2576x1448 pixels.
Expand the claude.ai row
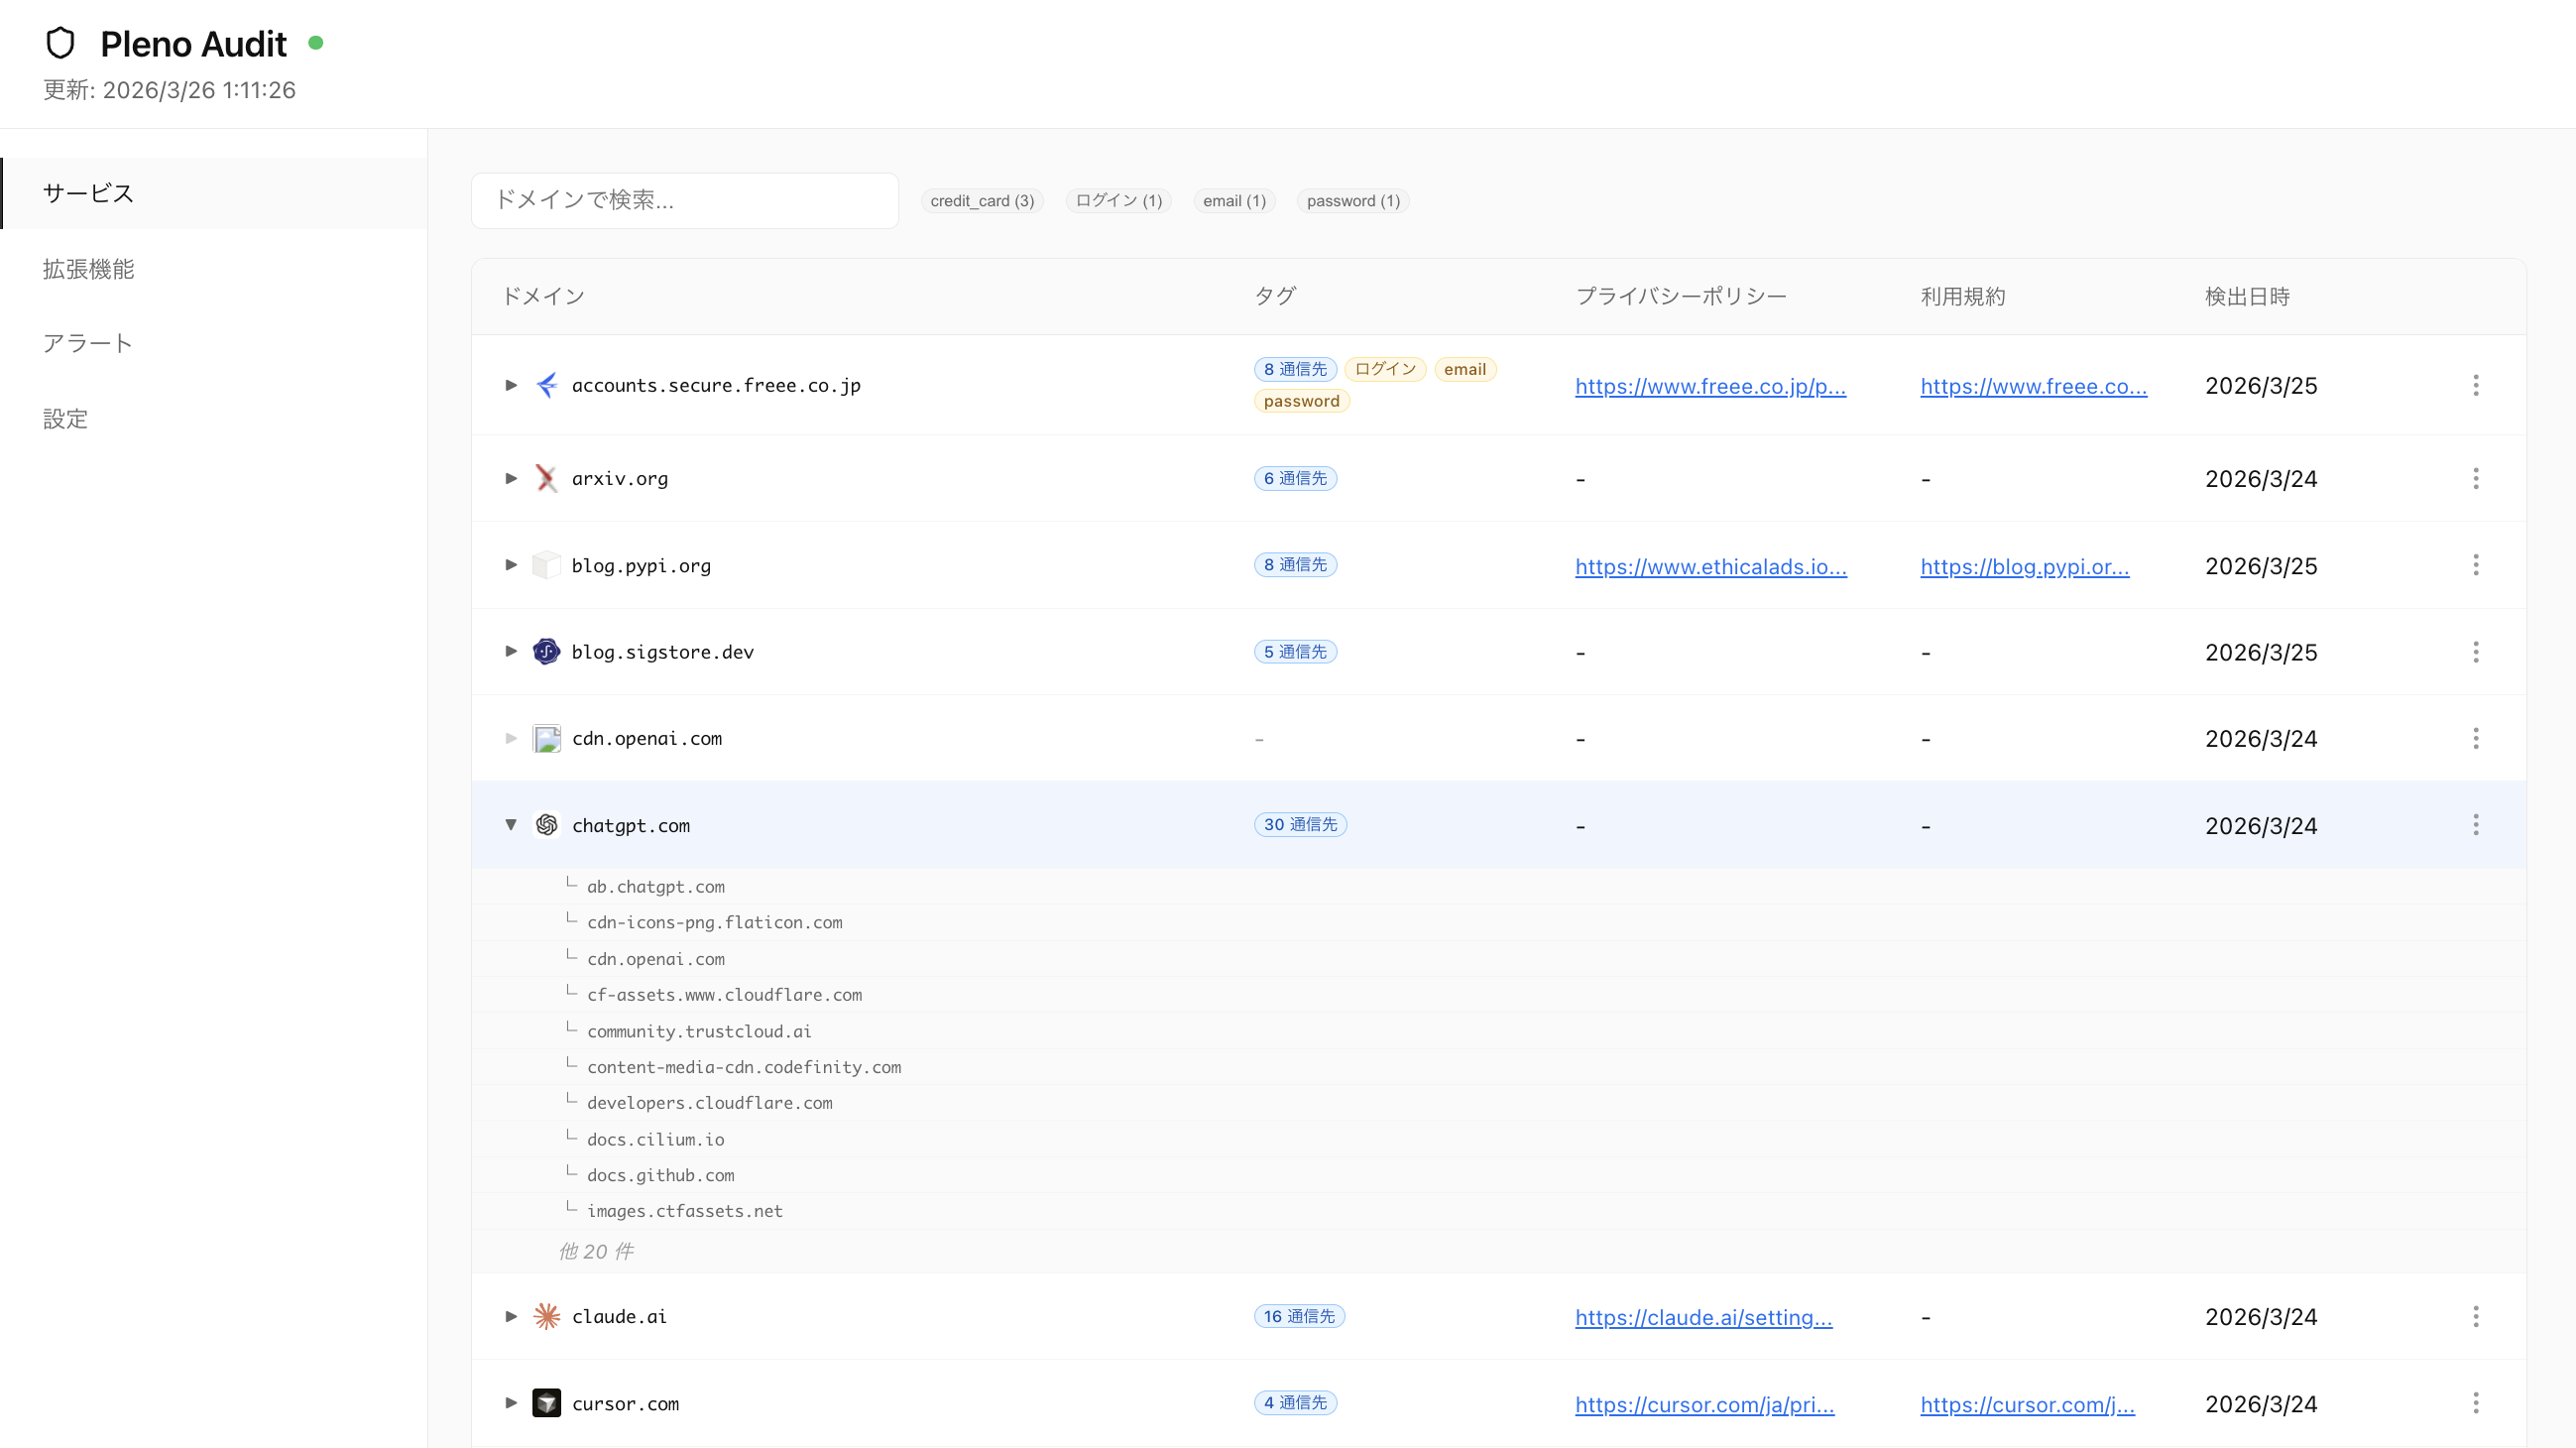pos(511,1316)
